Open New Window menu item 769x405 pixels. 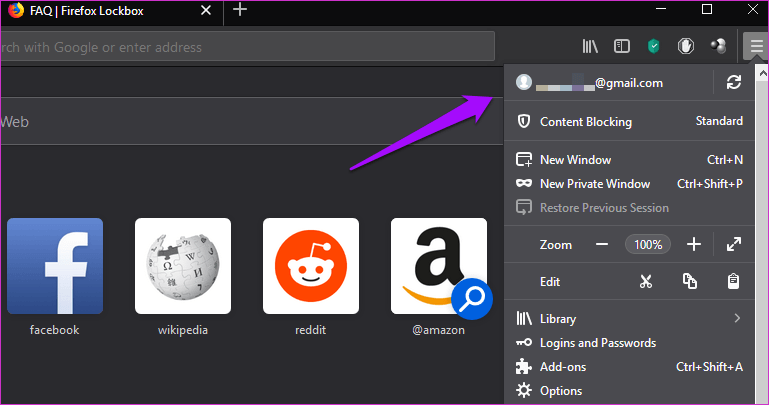[x=629, y=160]
